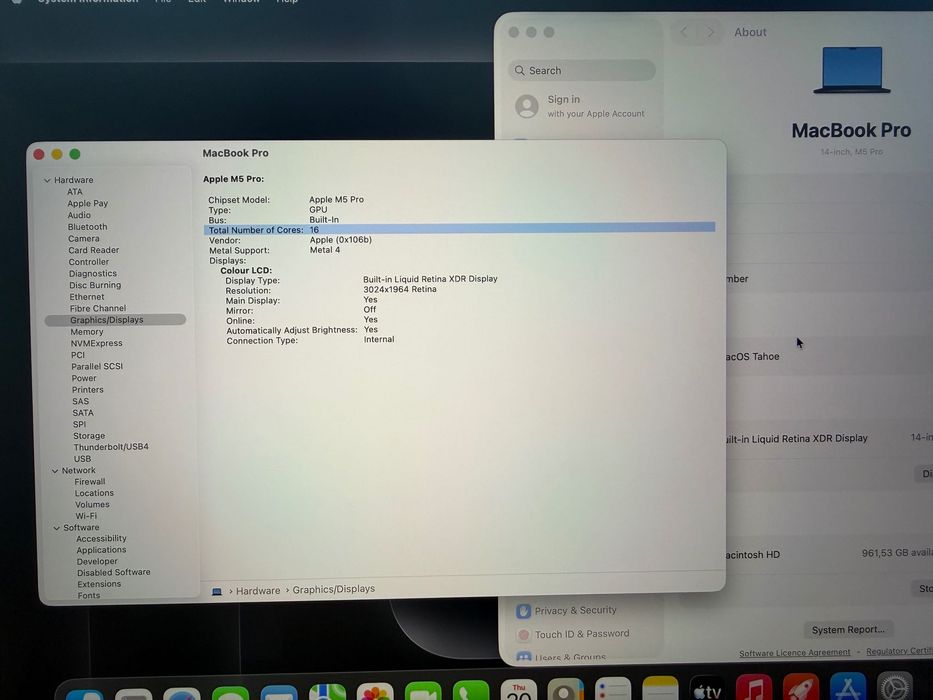Click the System Report button
The height and width of the screenshot is (700, 933).
click(848, 629)
